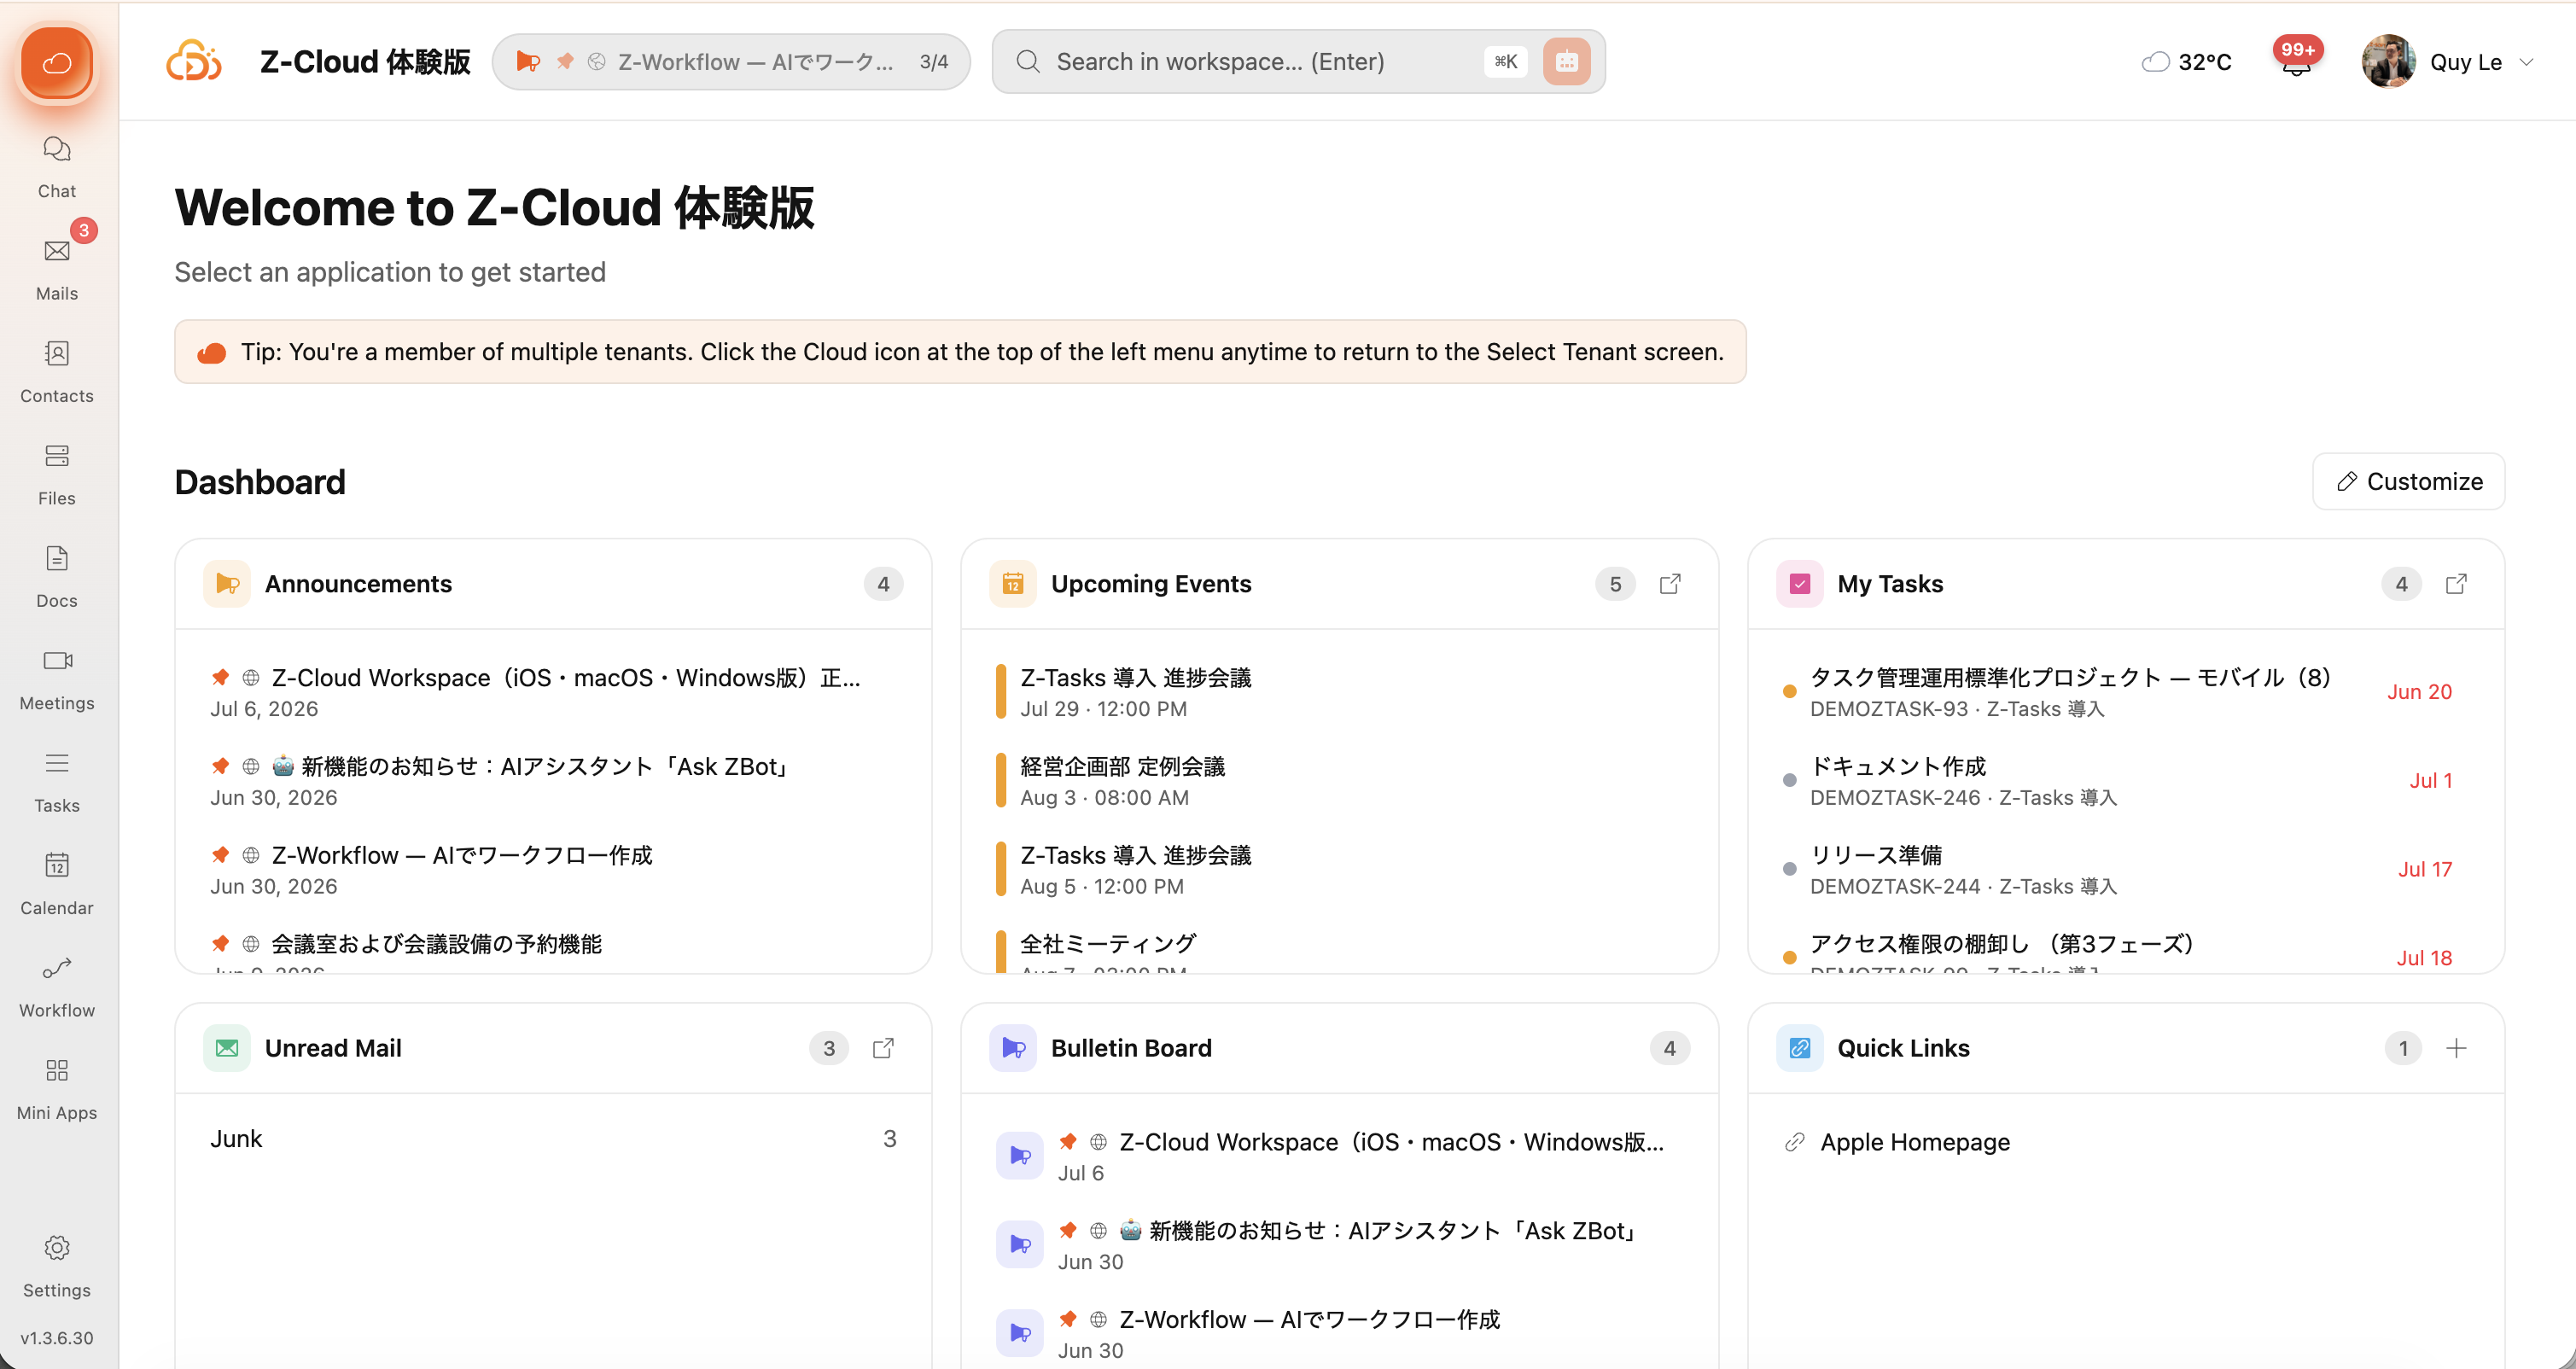The width and height of the screenshot is (2576, 1369).
Task: Click the Dashboard section title
Action: (260, 482)
